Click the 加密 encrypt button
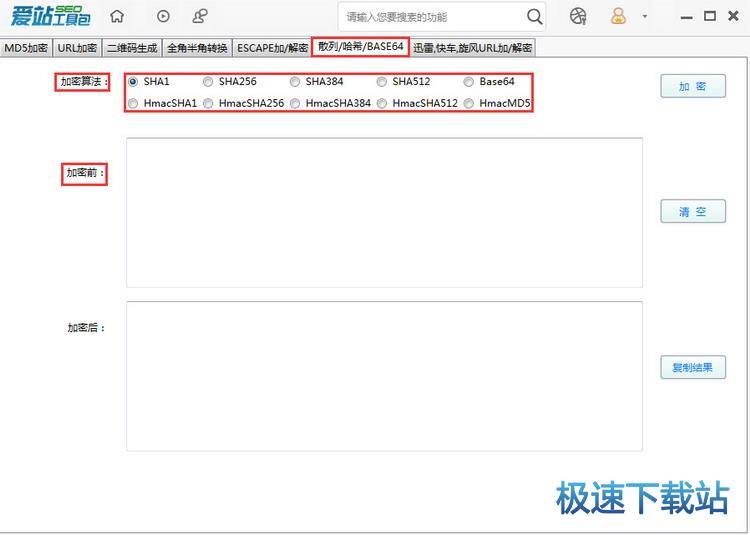The width and height of the screenshot is (750, 535). (693, 87)
